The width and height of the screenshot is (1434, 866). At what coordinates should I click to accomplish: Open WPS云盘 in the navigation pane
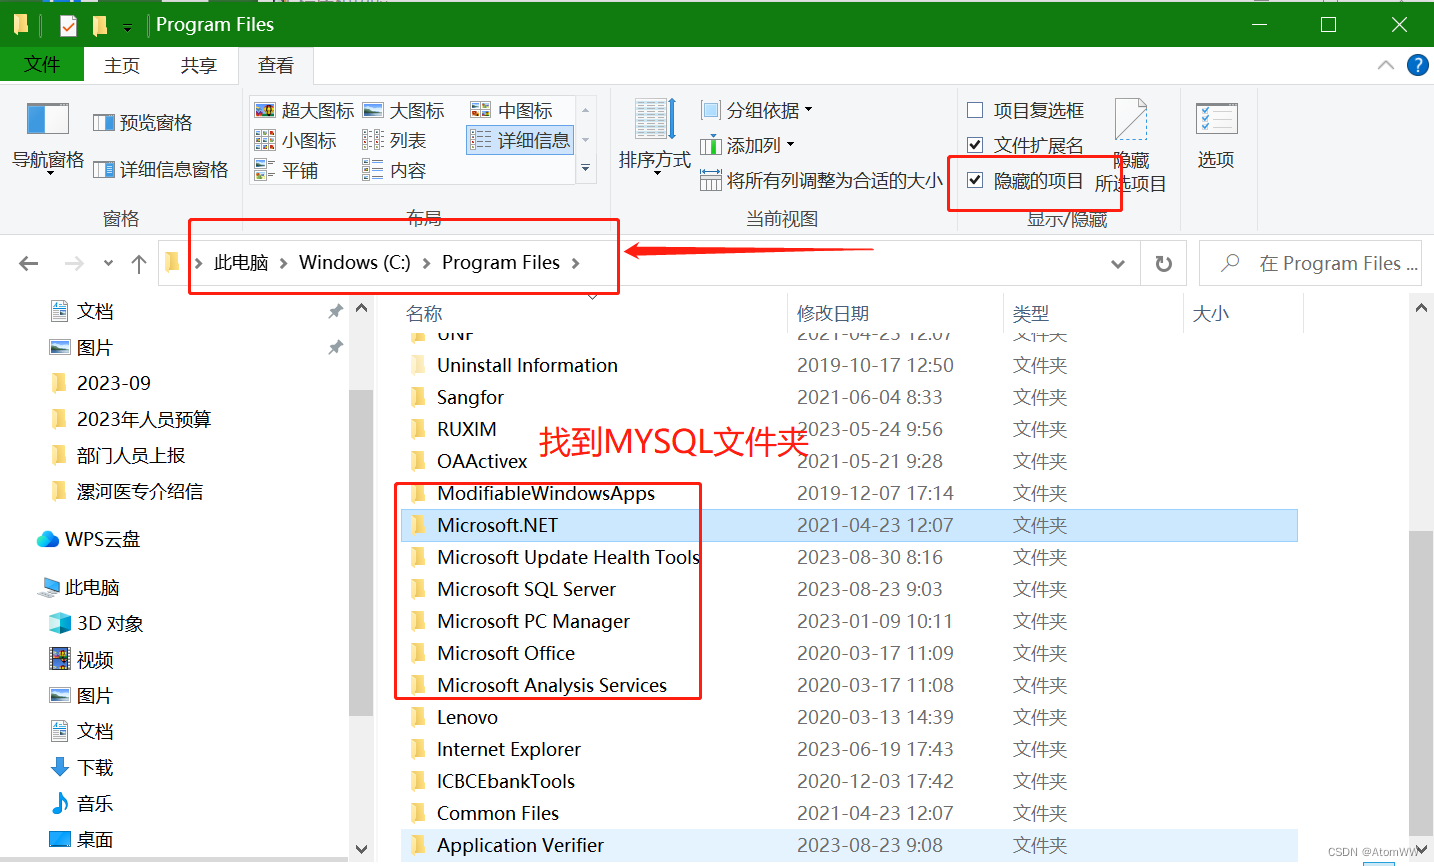[89, 539]
